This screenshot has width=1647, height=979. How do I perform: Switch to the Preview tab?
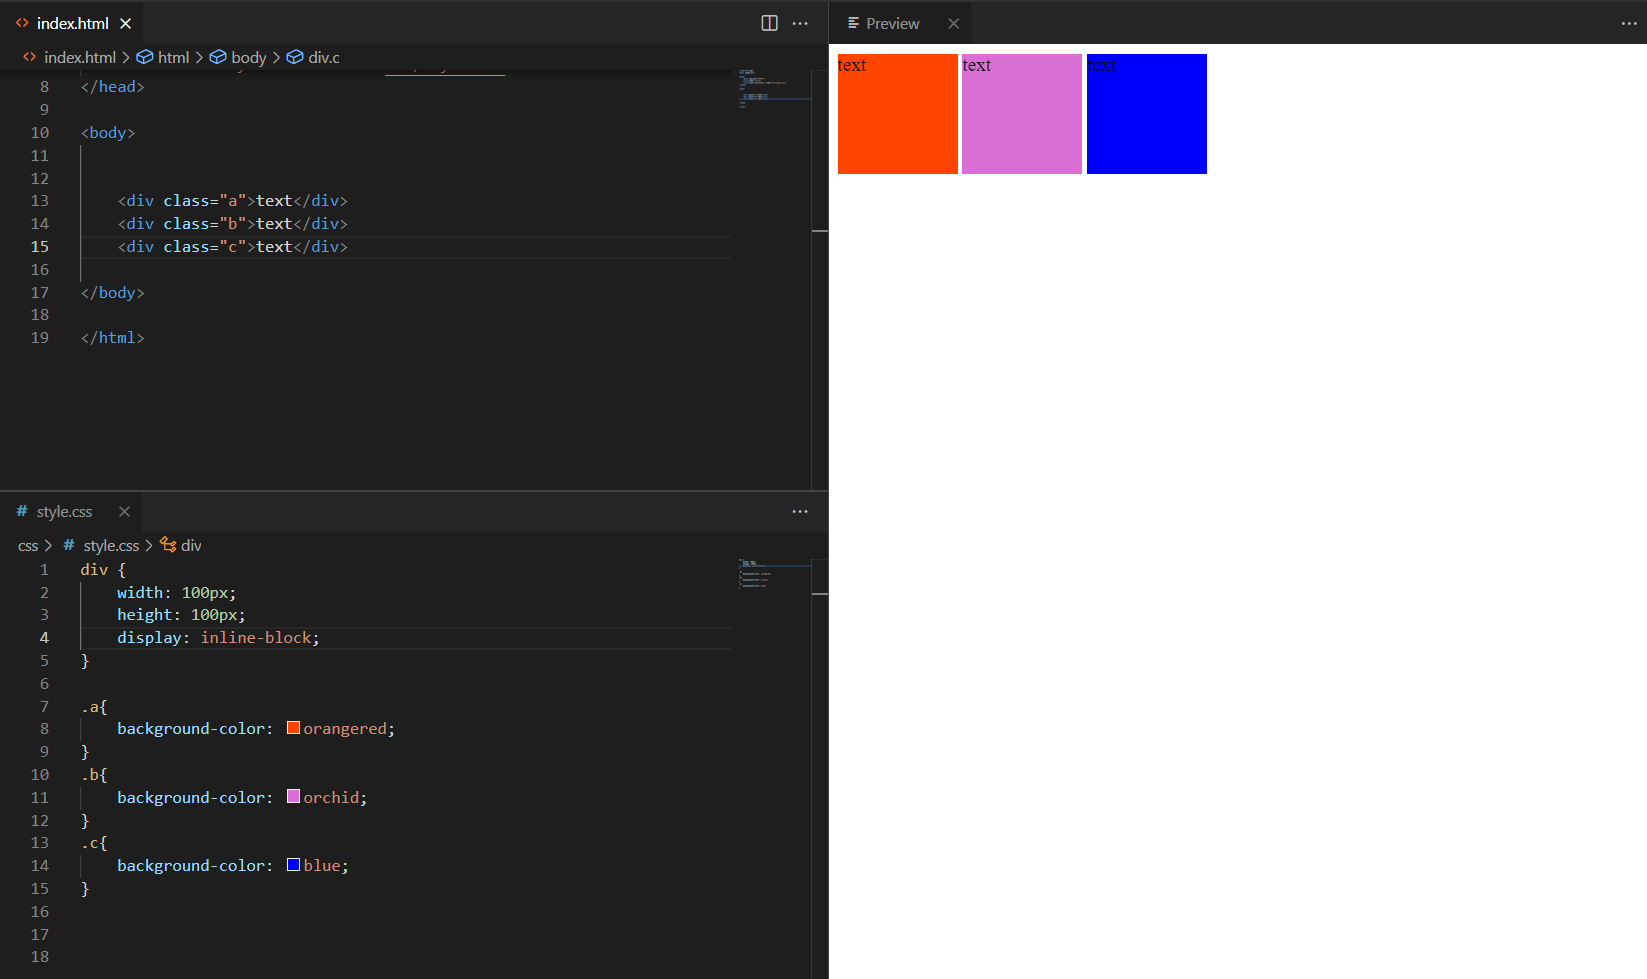coord(893,22)
